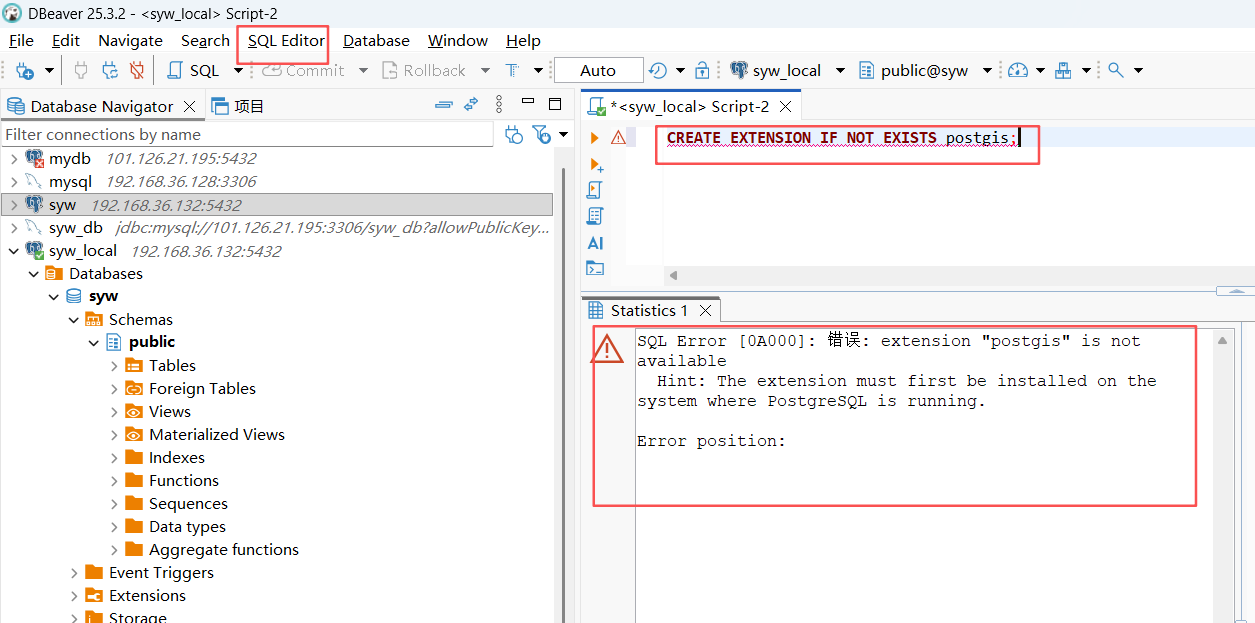Open the Window menu
This screenshot has height=623, width=1255.
458,41
